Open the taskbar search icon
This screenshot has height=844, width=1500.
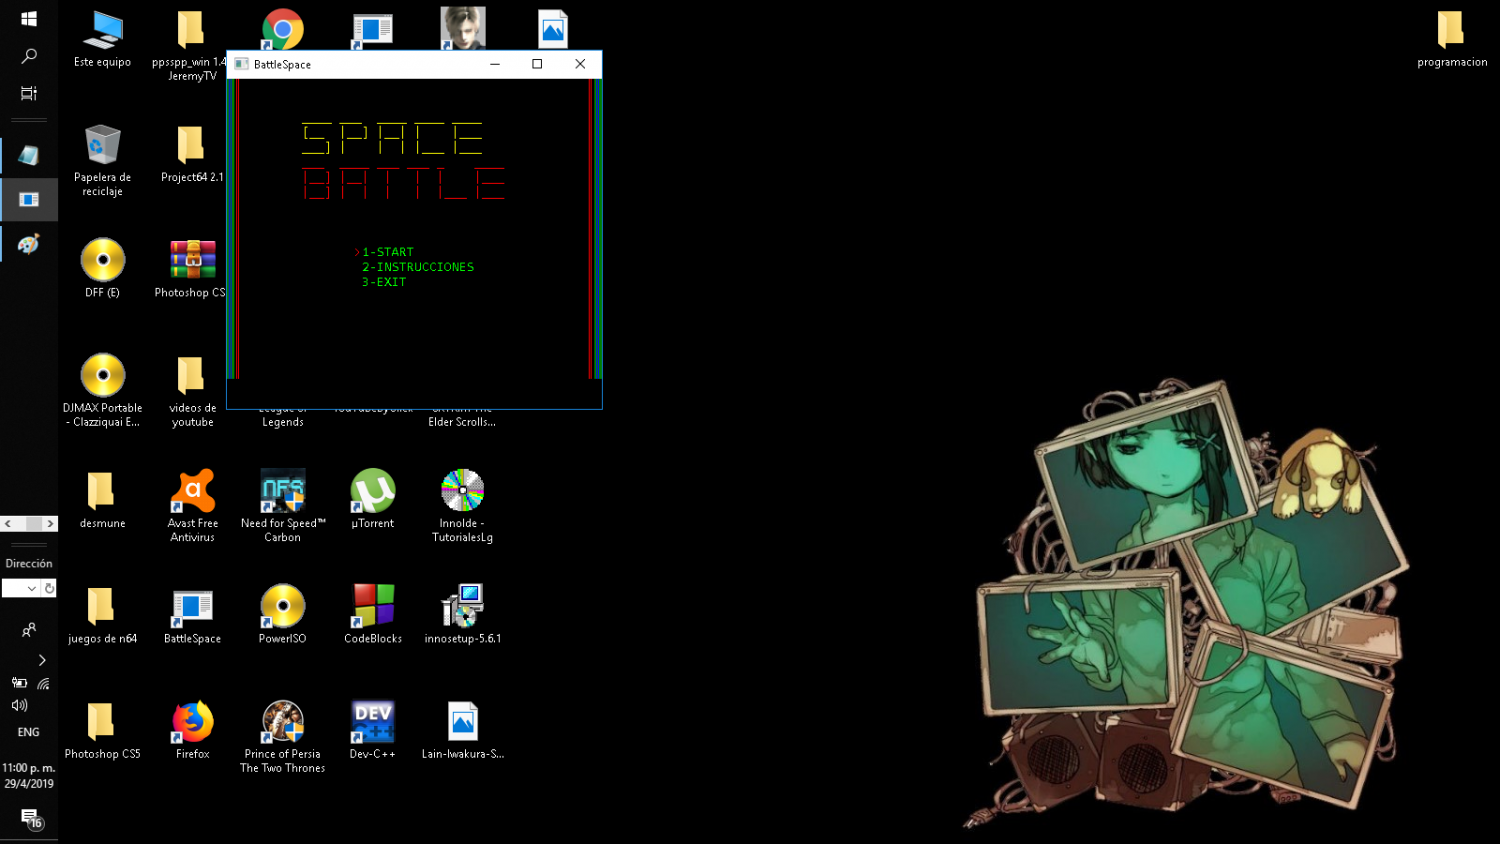(29, 56)
